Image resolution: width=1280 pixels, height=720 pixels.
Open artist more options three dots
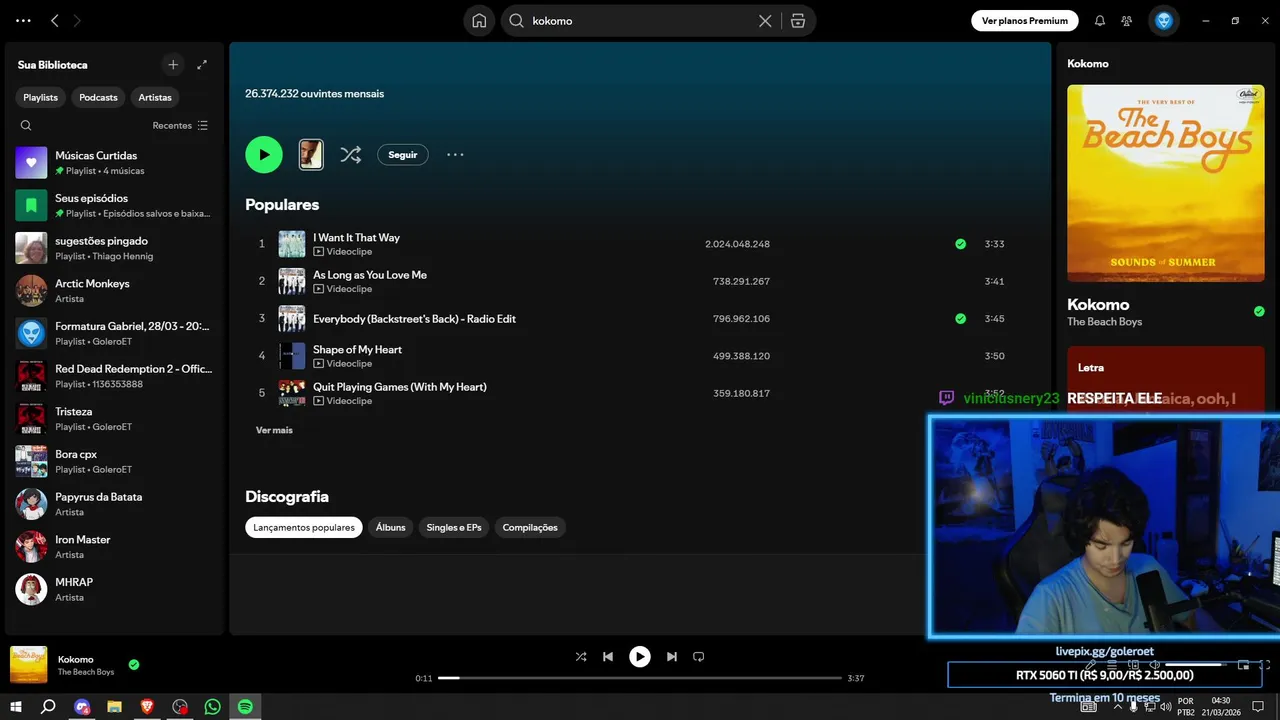coord(455,155)
